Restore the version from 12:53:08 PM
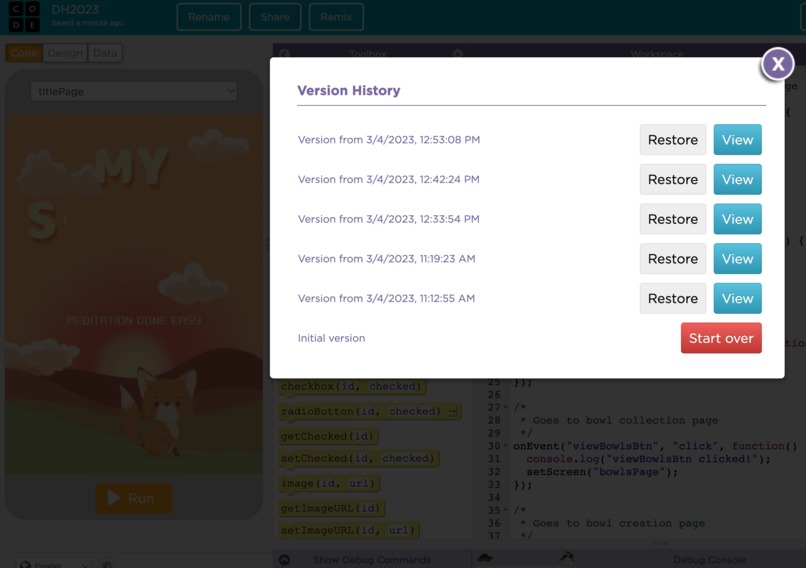 coord(672,139)
